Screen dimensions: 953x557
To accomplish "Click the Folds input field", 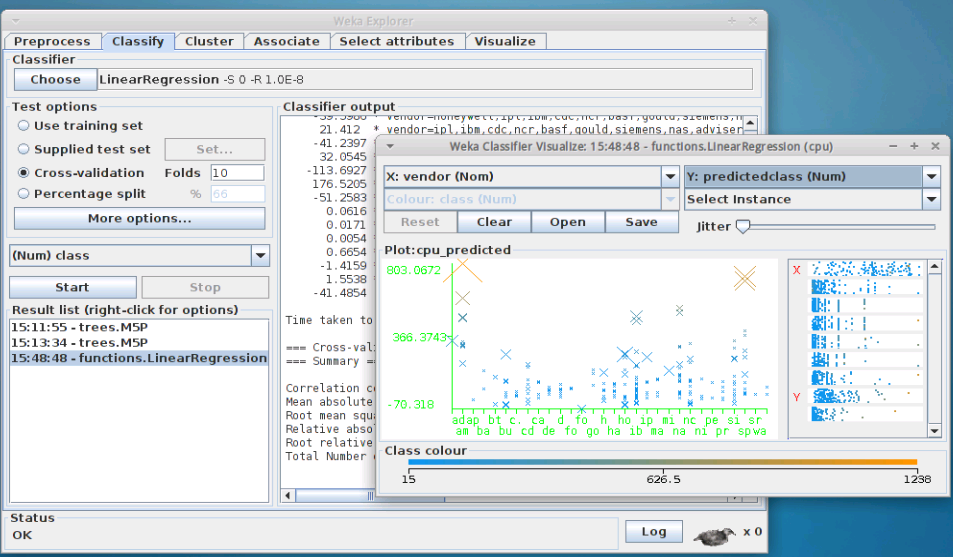I will coord(238,173).
